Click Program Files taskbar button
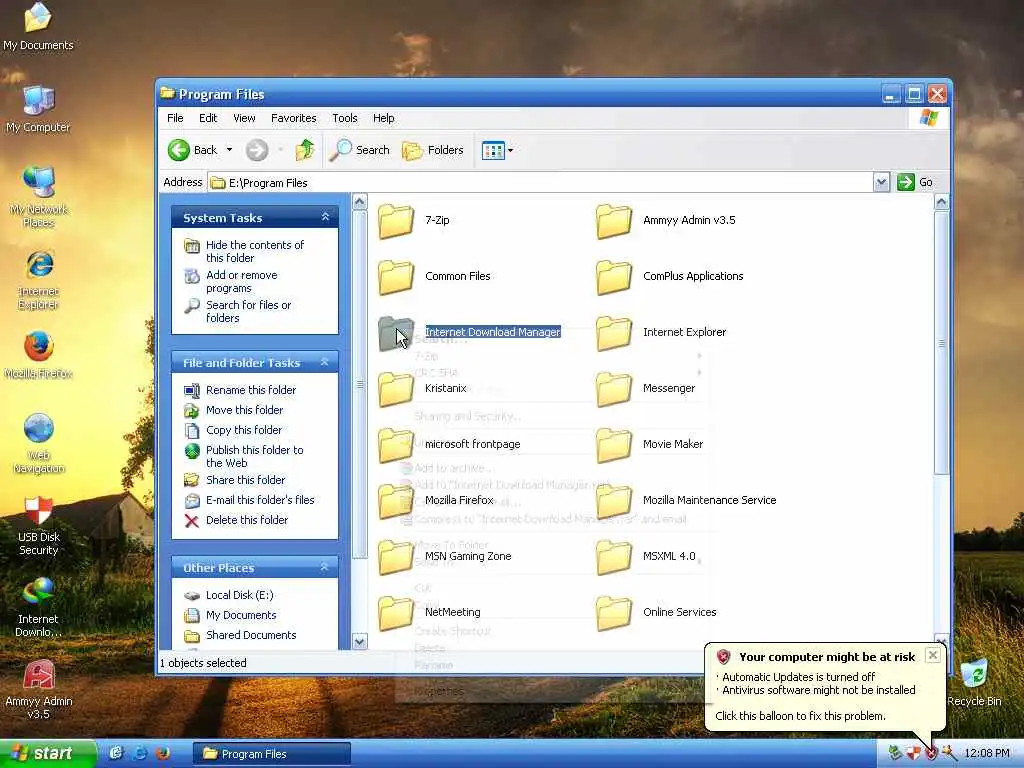 [x=272, y=754]
